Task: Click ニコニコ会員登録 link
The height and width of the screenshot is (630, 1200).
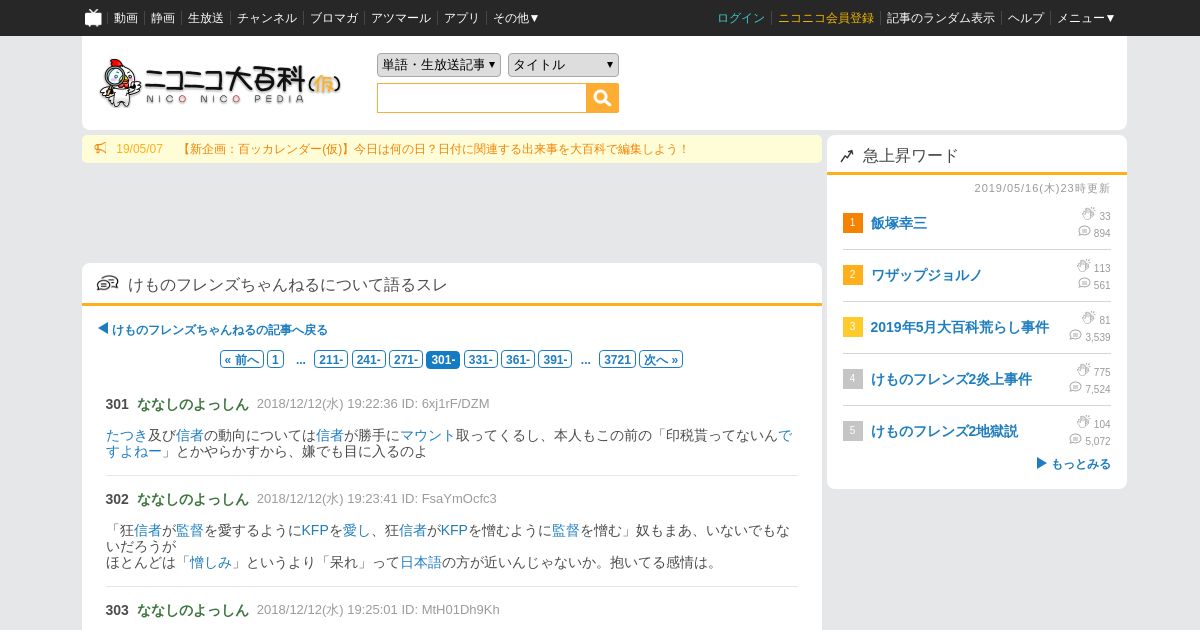Action: click(x=826, y=18)
